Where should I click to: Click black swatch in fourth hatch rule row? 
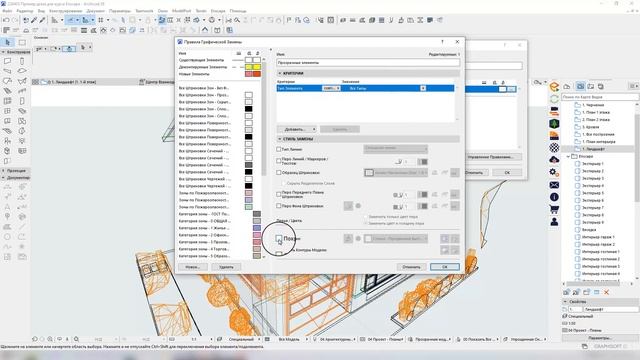click(249, 109)
